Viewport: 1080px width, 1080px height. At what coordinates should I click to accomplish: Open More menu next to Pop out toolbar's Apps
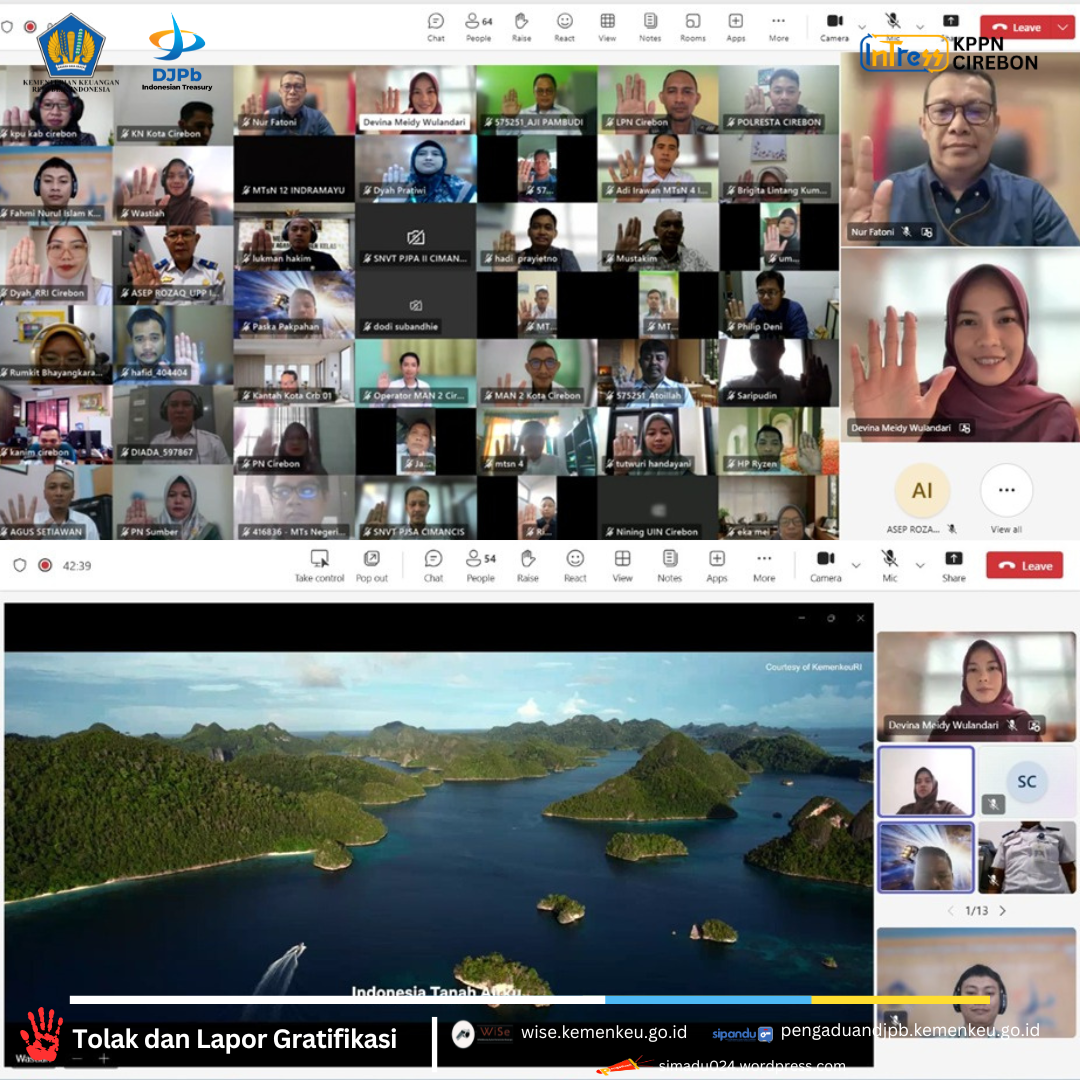pos(764,564)
